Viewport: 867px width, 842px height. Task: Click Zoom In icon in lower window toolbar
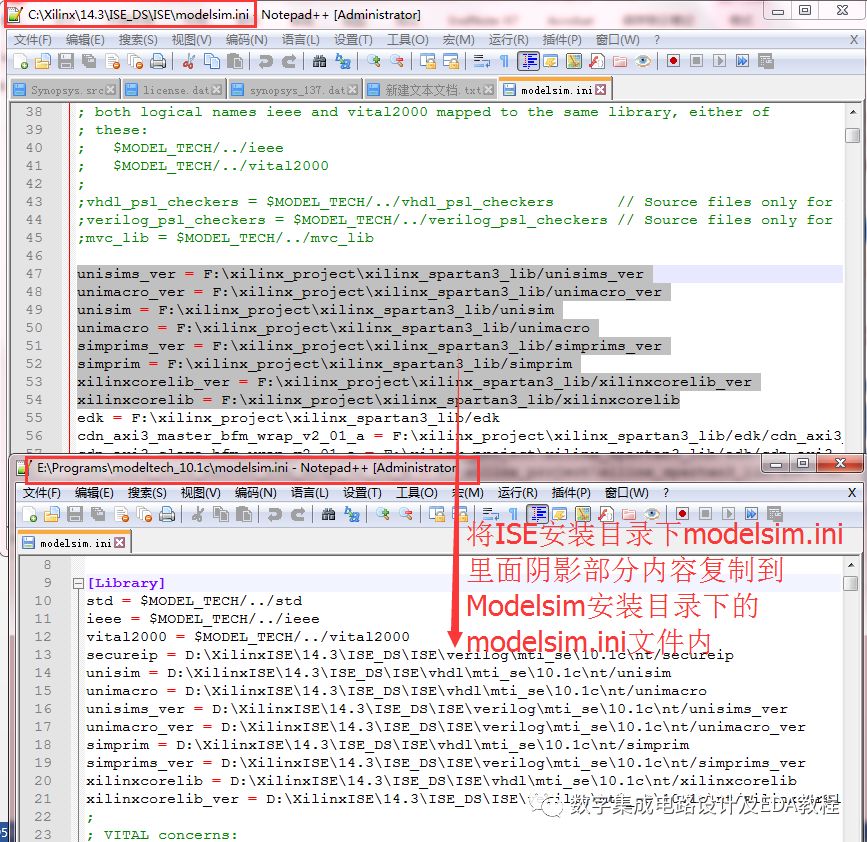pos(382,514)
